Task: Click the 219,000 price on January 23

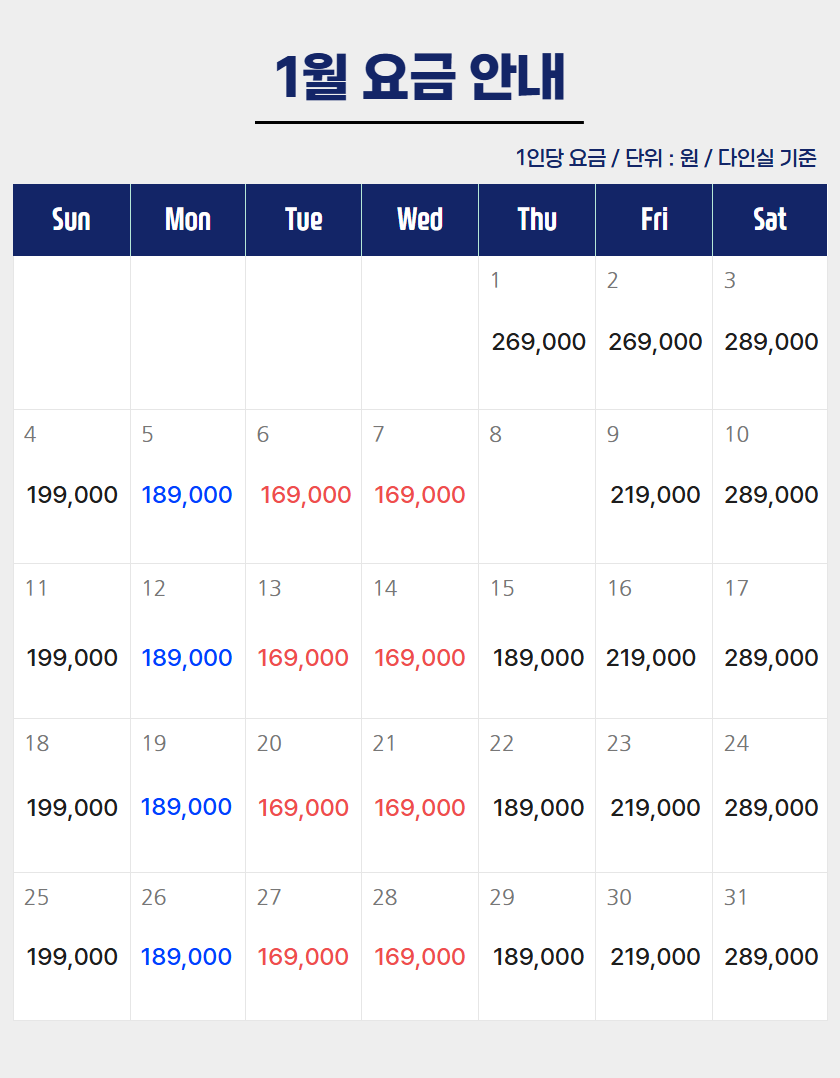Action: coord(655,808)
